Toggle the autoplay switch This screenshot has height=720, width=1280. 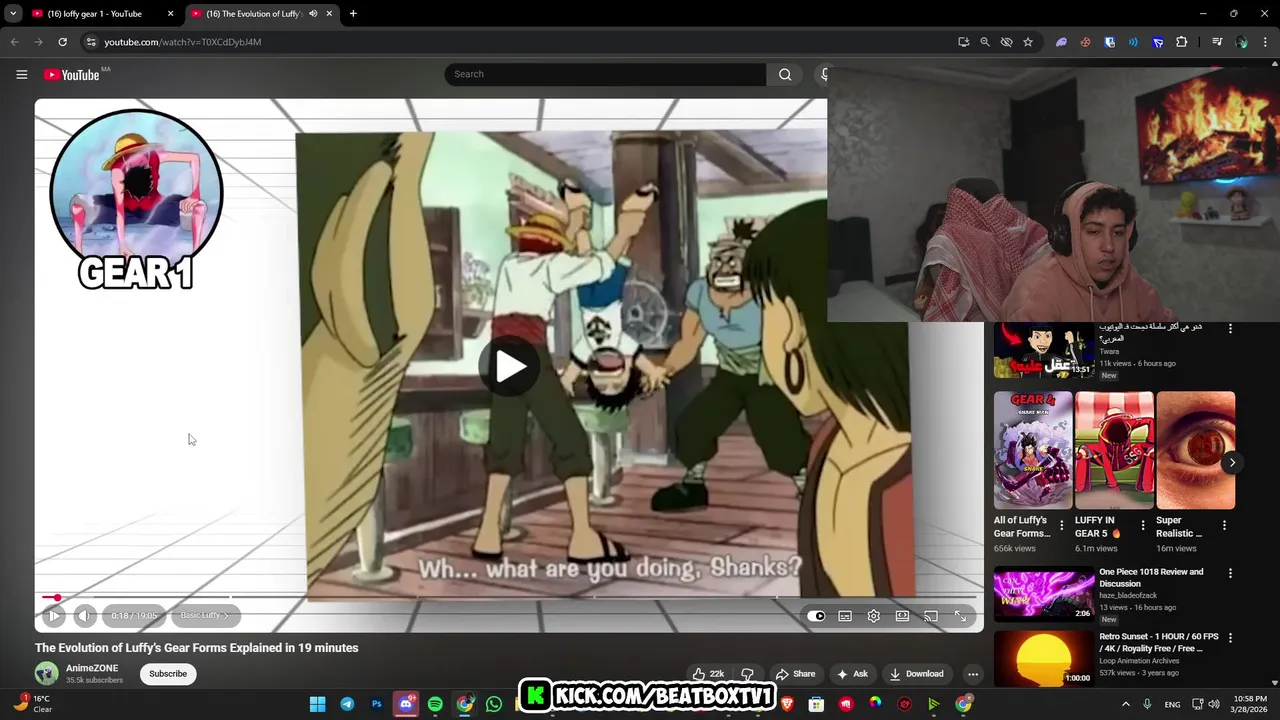click(x=816, y=616)
